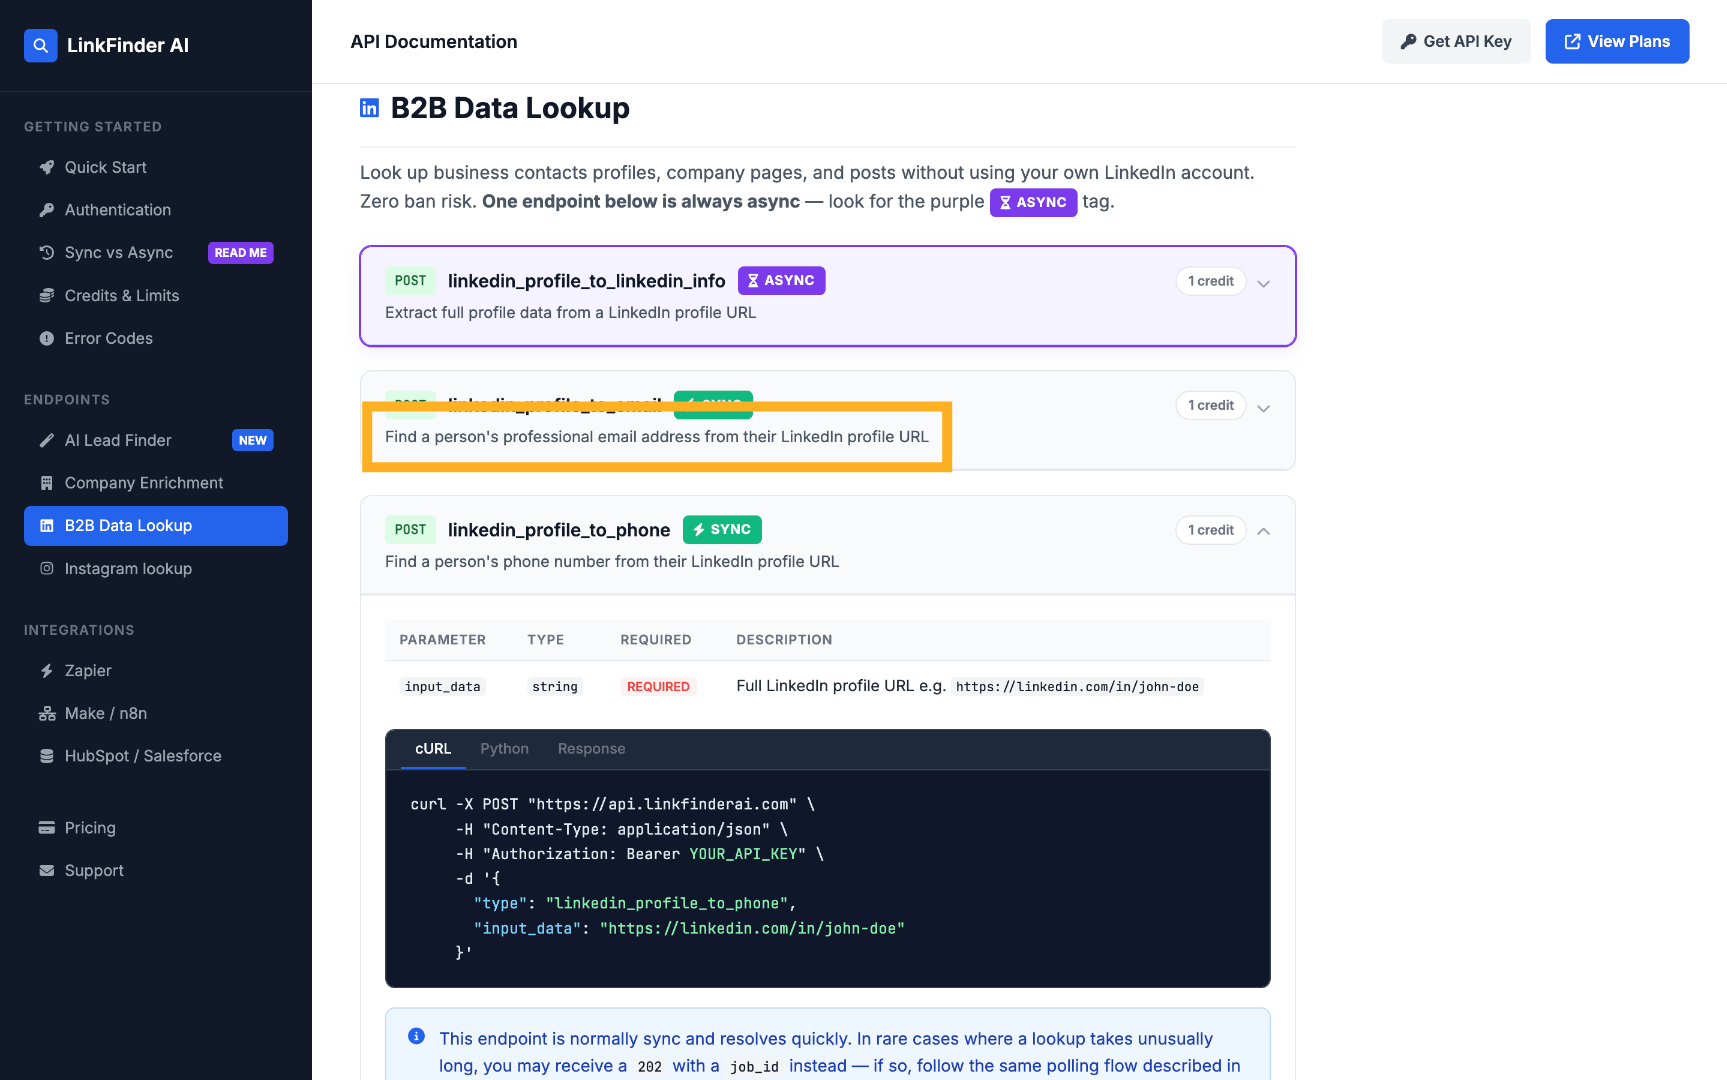1727x1080 pixels.
Task: Open the Support page link
Action: coord(156,871)
